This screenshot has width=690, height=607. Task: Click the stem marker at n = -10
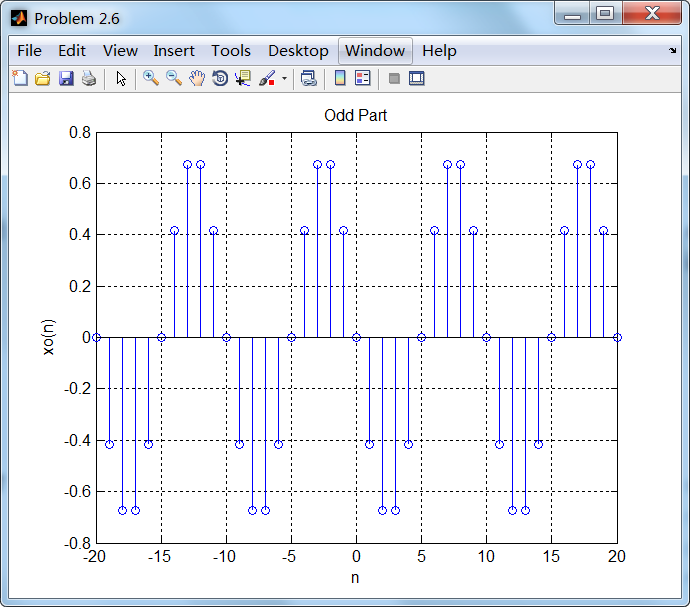pos(227,338)
